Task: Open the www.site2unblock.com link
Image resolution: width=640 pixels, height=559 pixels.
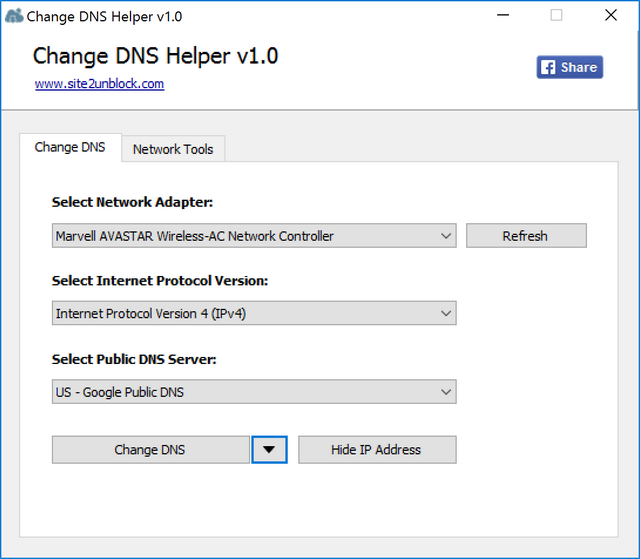Action: pyautogui.click(x=100, y=84)
